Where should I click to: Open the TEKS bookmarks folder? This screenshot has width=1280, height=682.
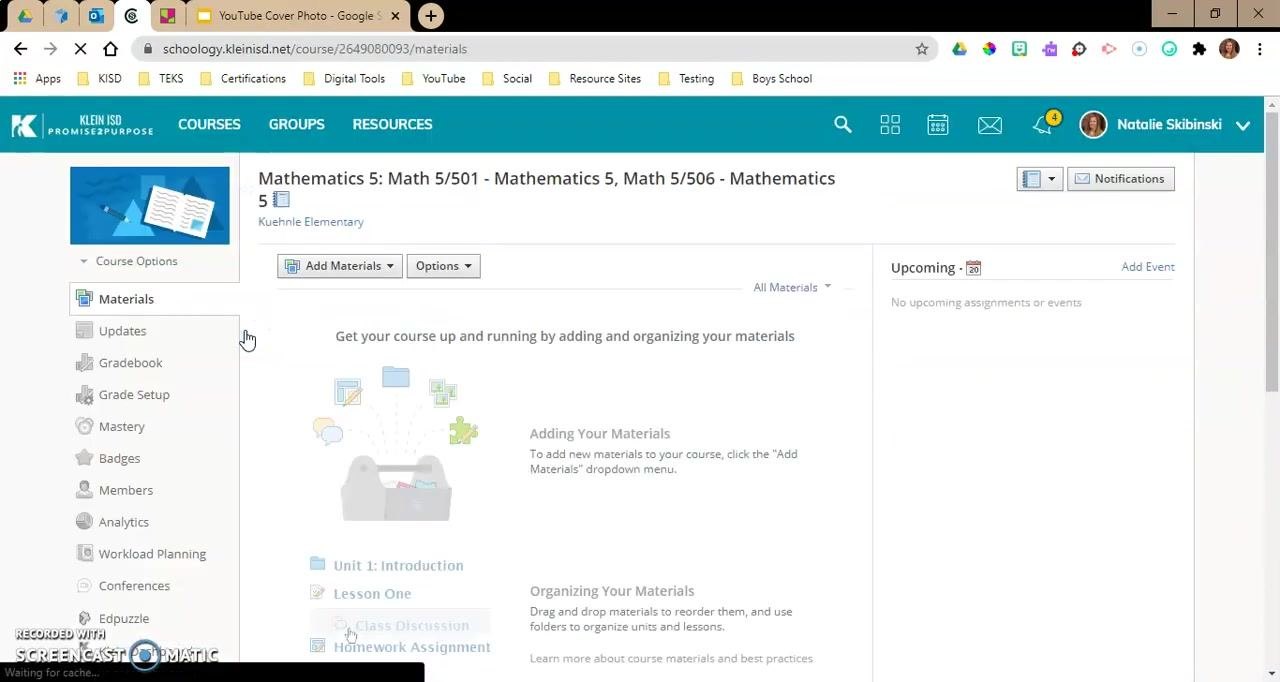tap(160, 78)
